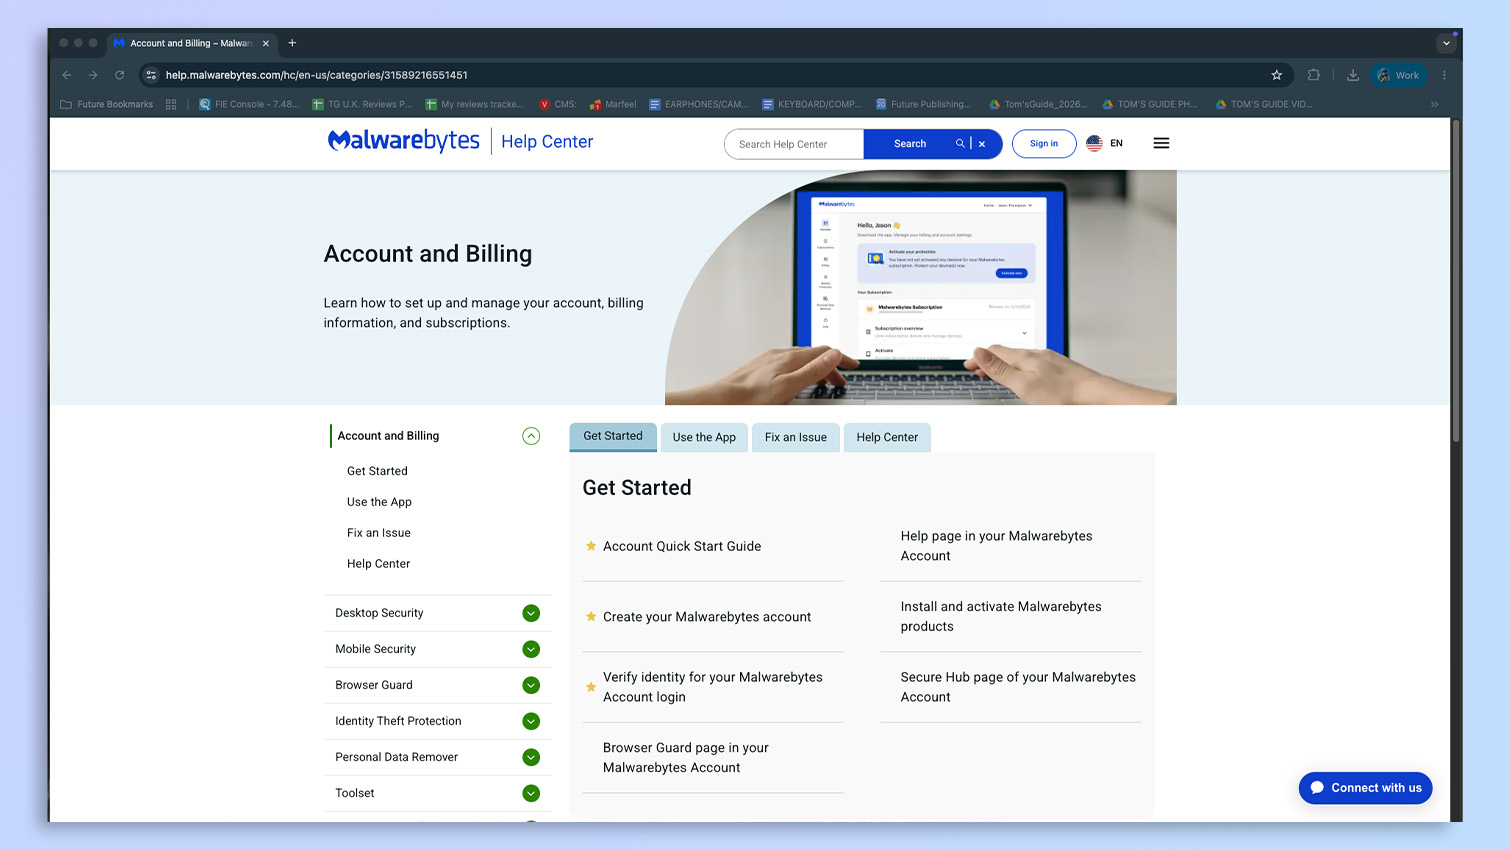1510x850 pixels.
Task: Expand Identity Theft Protection section
Action: click(531, 721)
